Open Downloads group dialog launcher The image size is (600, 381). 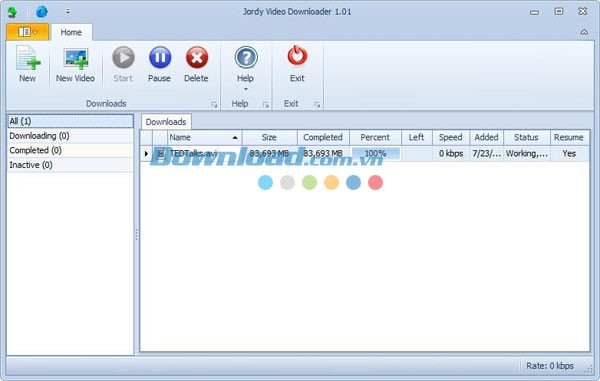(214, 104)
